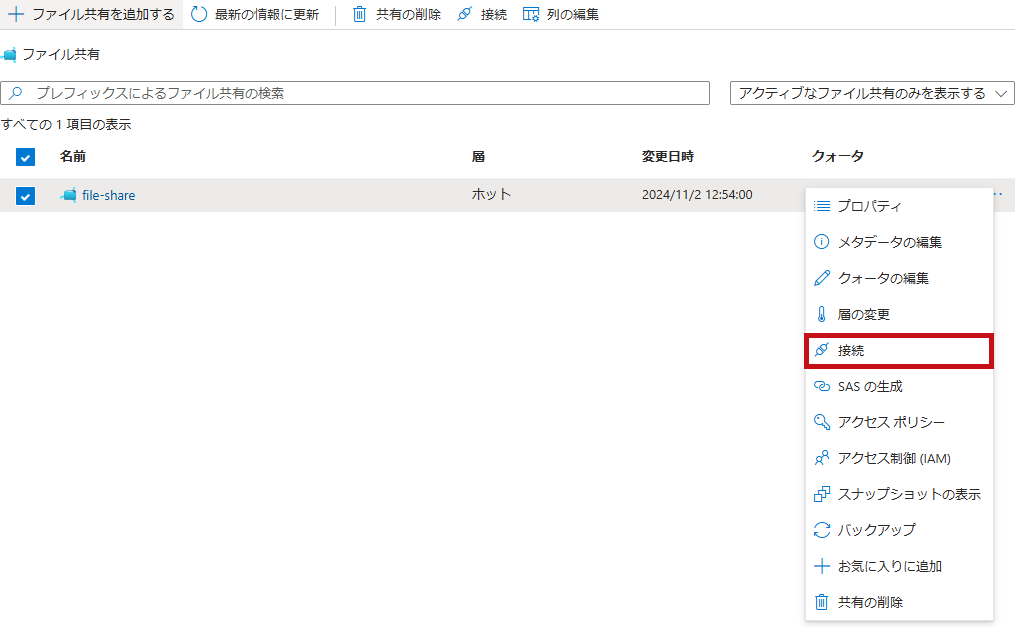Open the file-share link
This screenshot has width=1016, height=627.
[x=108, y=196]
